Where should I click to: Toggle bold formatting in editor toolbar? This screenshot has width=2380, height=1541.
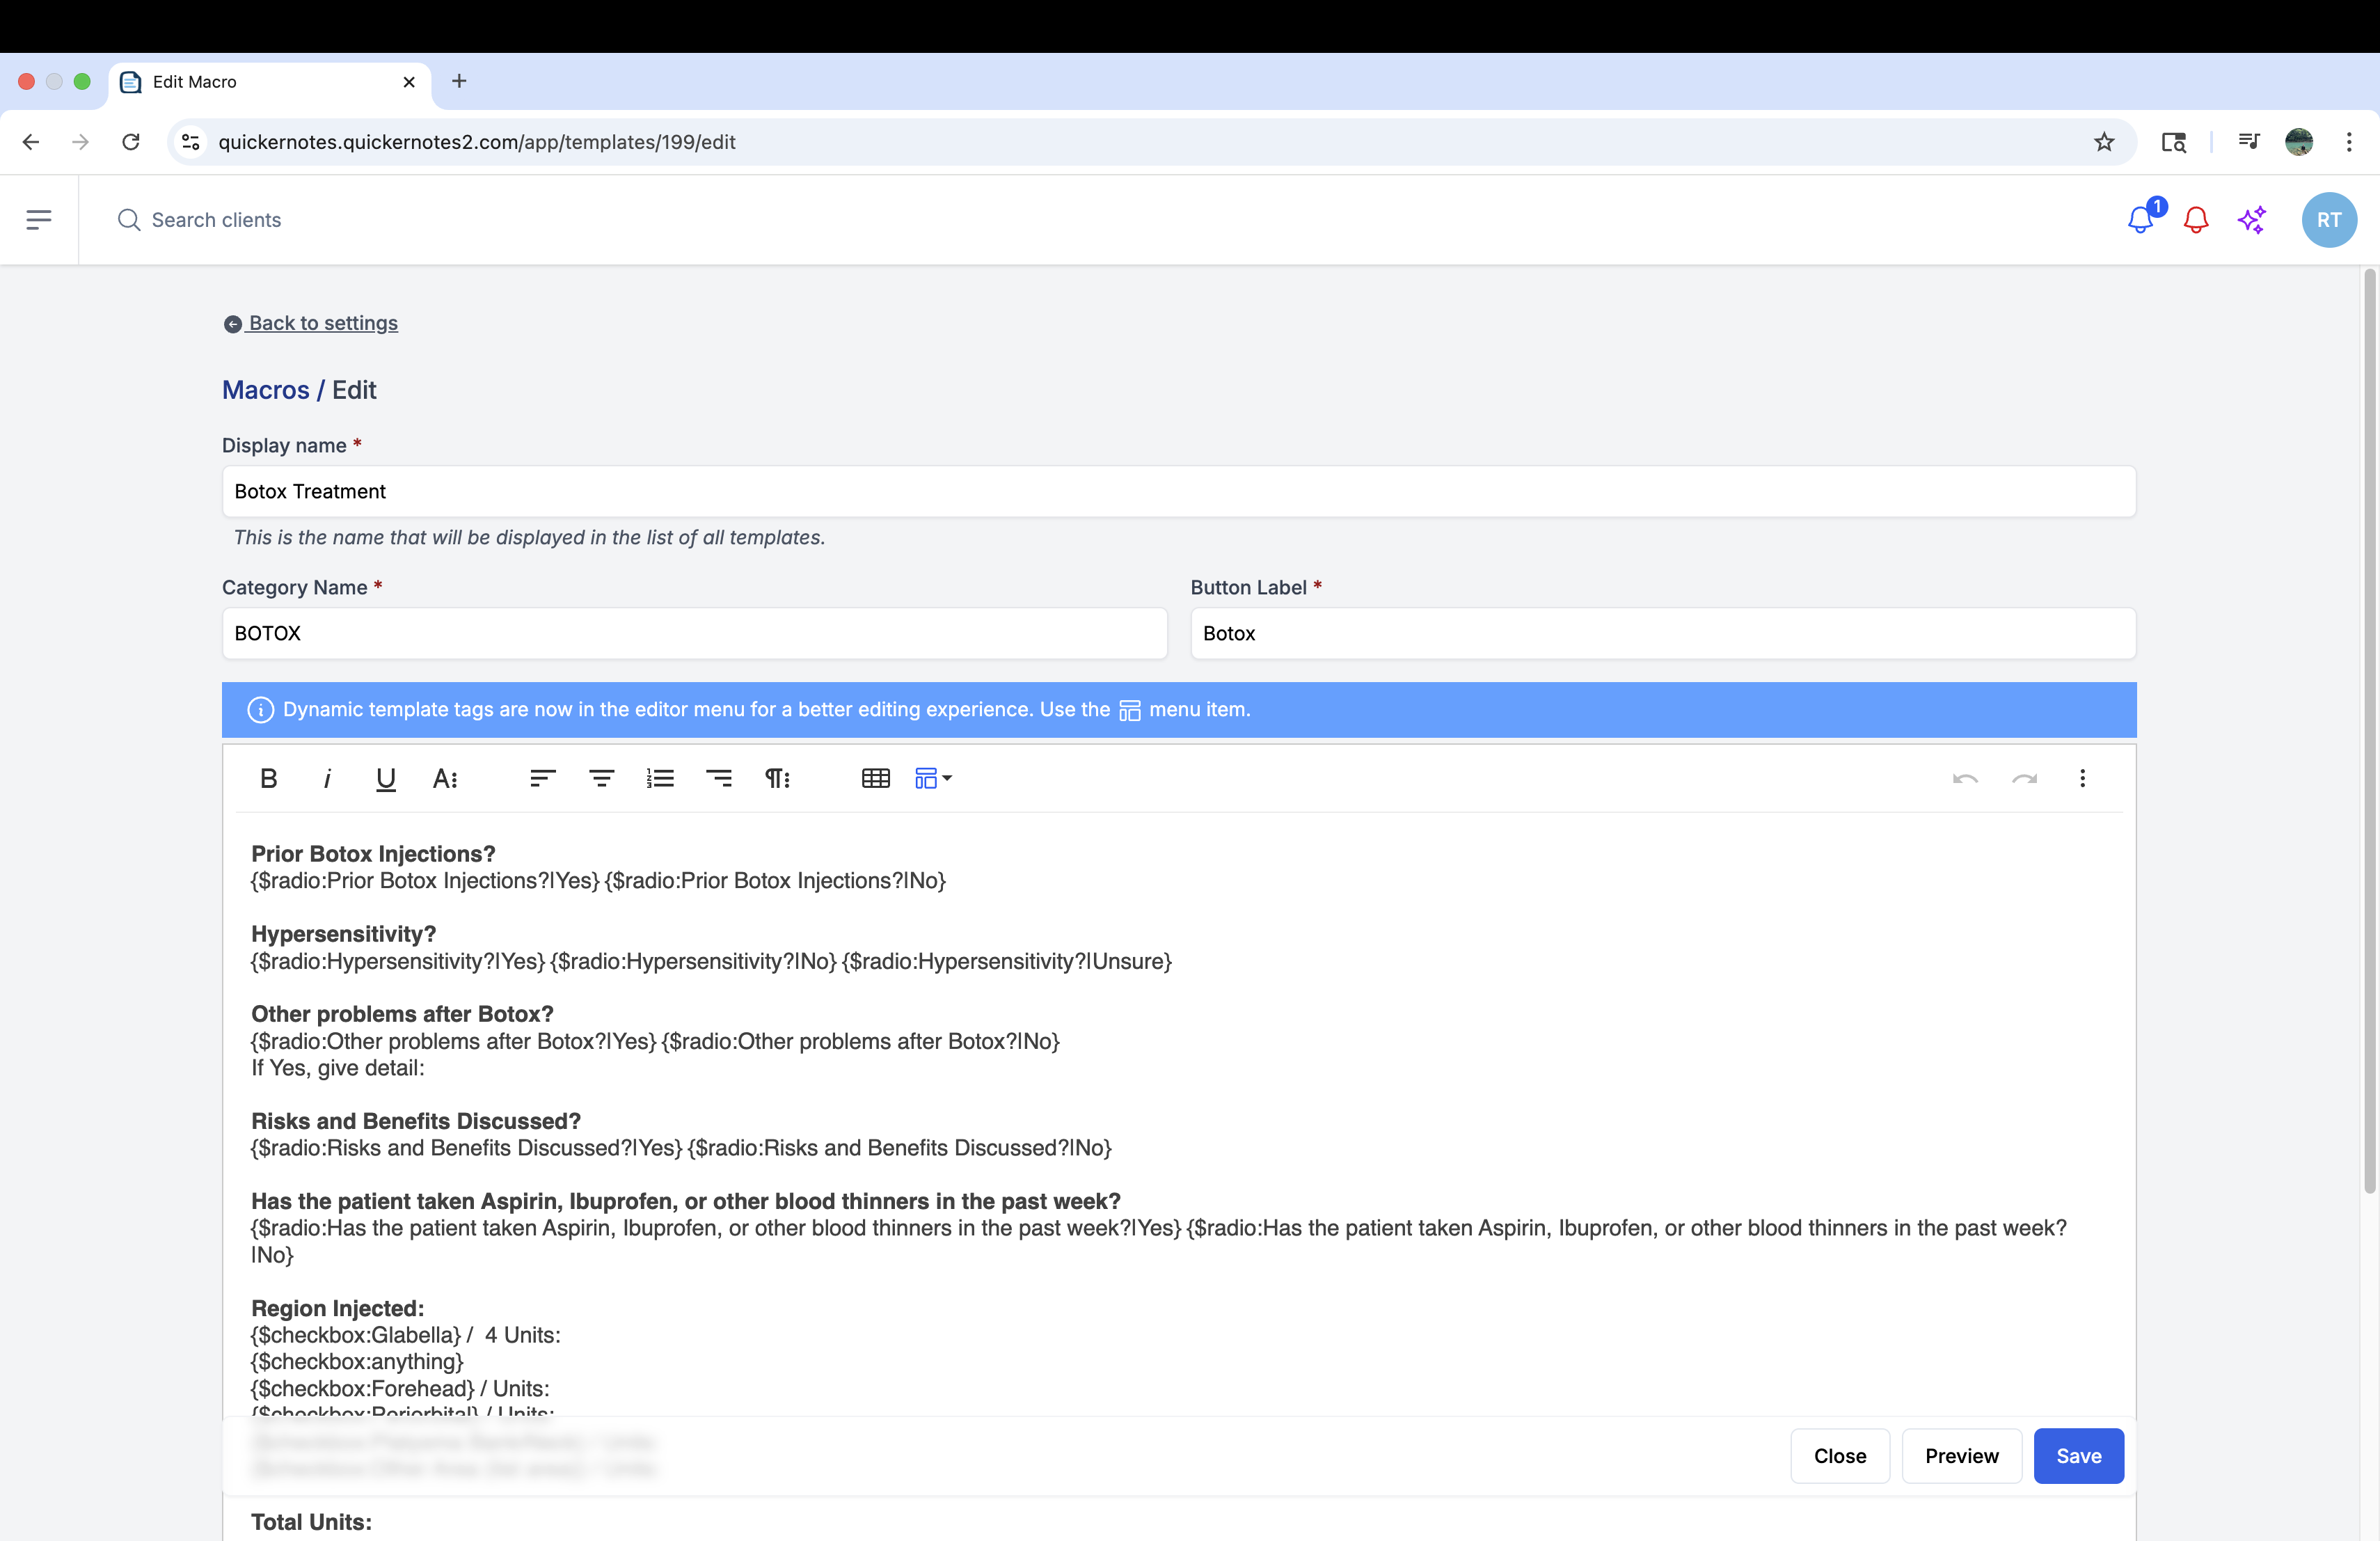pyautogui.click(x=268, y=779)
